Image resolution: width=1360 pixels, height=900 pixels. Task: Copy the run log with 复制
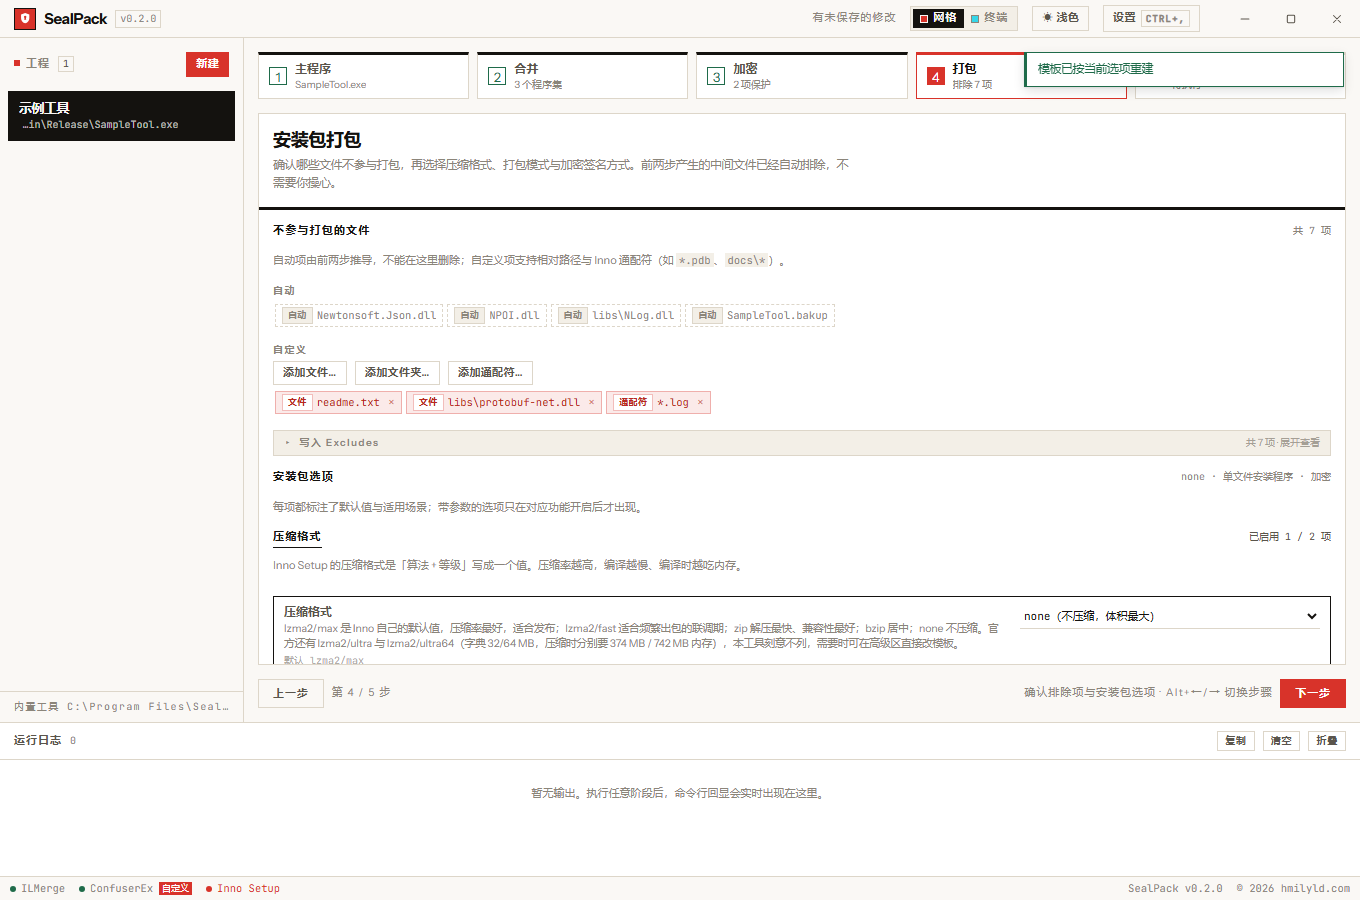[1235, 741]
